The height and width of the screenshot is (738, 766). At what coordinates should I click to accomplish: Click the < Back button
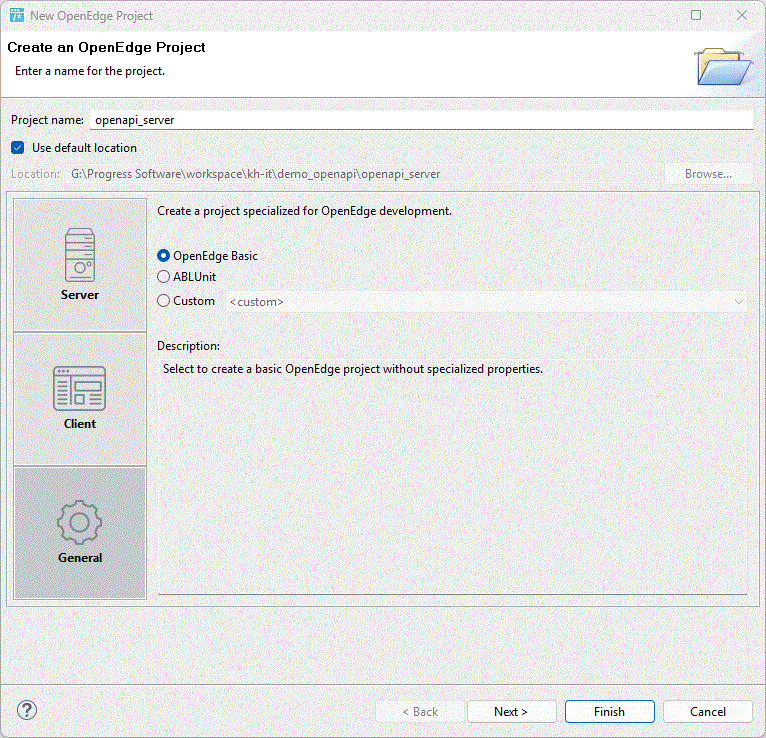(420, 712)
